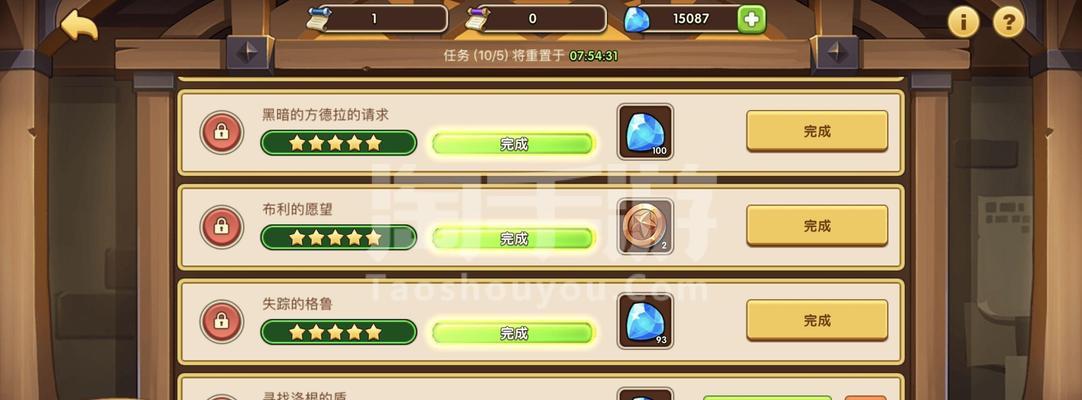Screen dimensions: 1082x400
Task: Tap the green plus to add gems
Action: [x=751, y=19]
